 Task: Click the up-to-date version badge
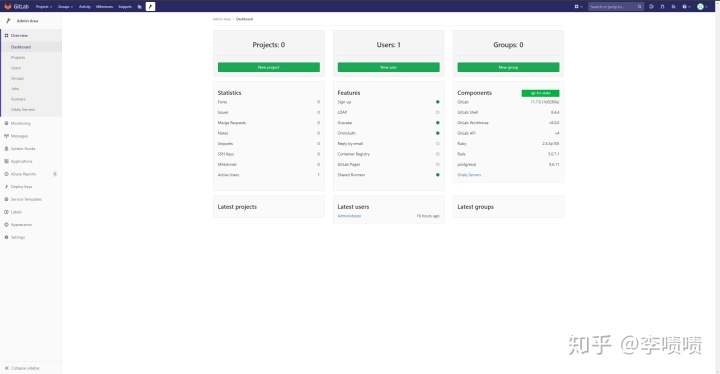click(540, 93)
